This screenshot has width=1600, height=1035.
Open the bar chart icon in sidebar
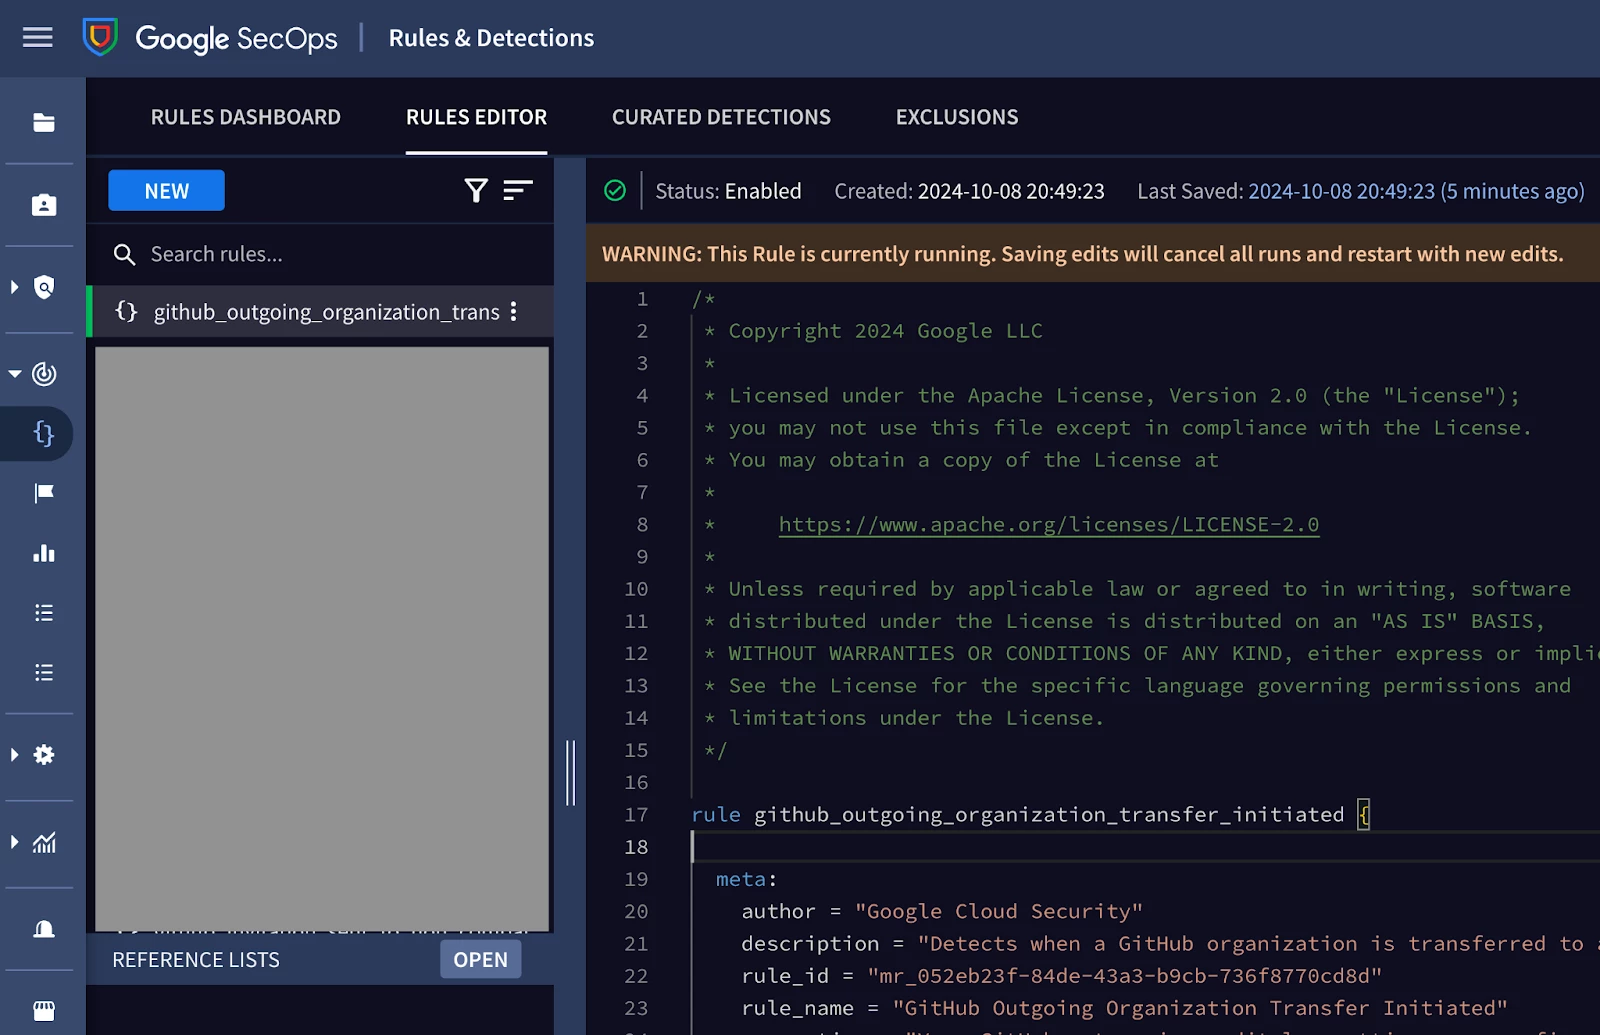(44, 553)
